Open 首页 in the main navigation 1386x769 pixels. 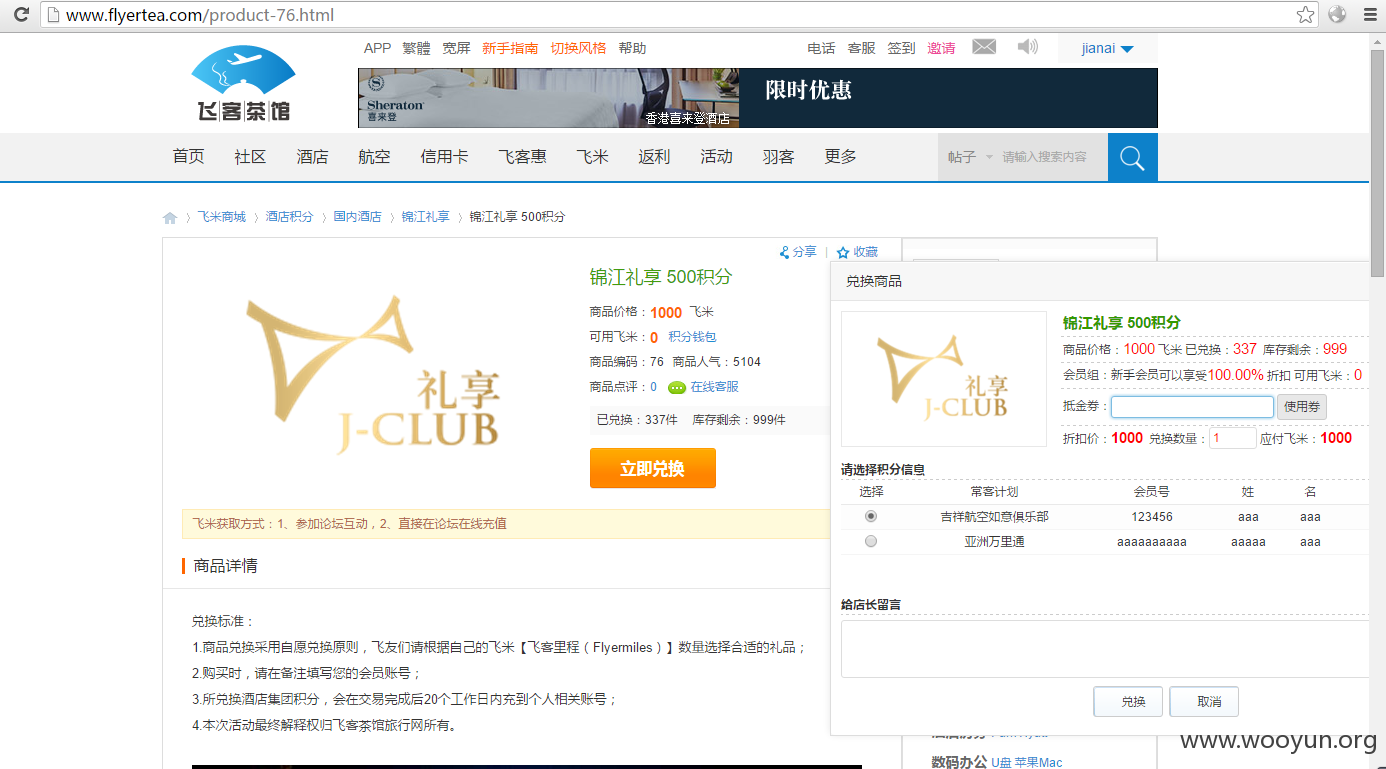pos(188,157)
